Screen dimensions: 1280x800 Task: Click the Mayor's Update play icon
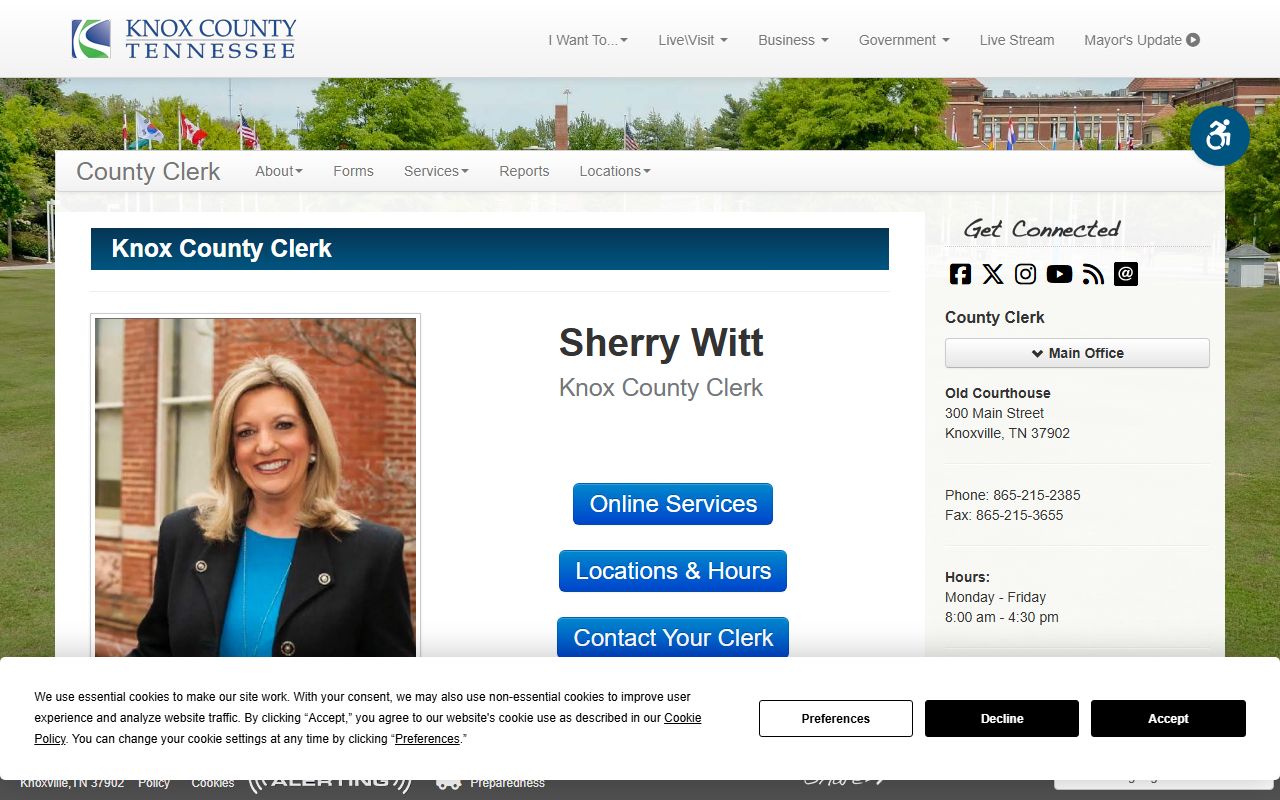[x=1193, y=40]
